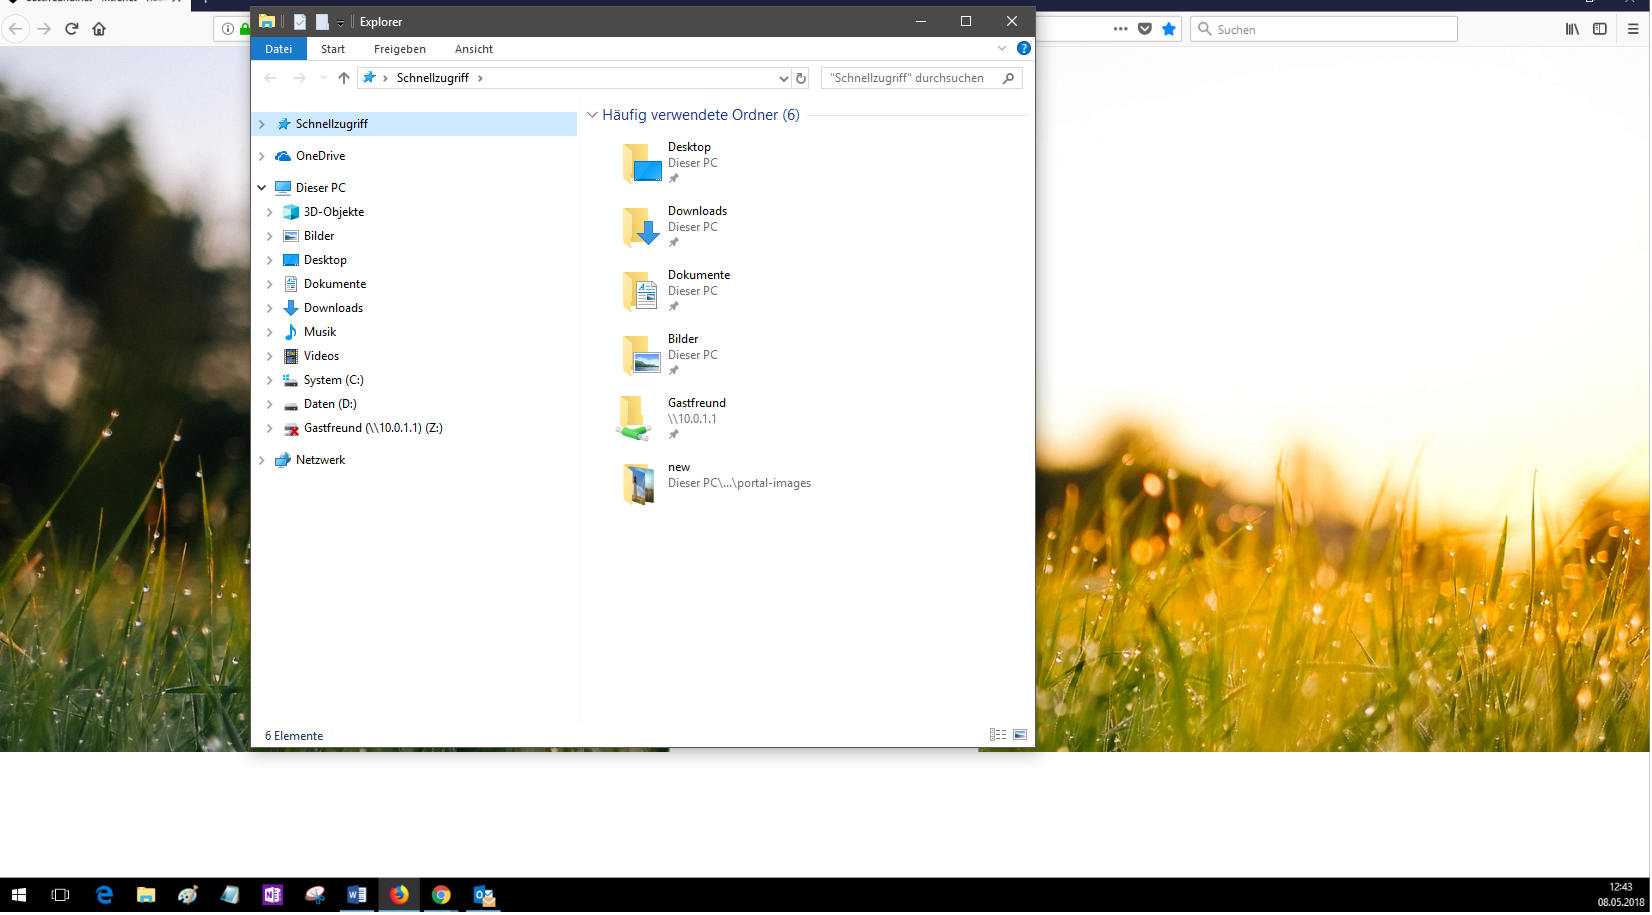
Task: Switch to Outlook from the taskbar
Action: [x=483, y=895]
